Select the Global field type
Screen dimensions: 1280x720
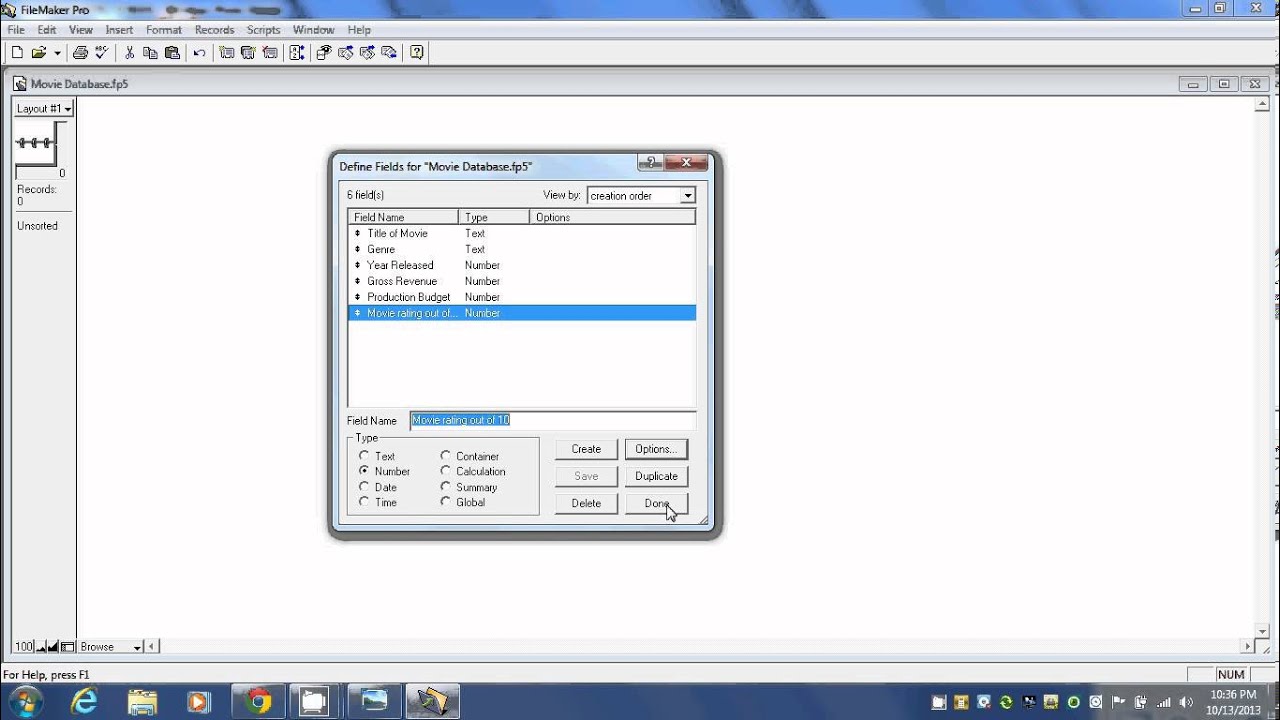[x=463, y=502]
